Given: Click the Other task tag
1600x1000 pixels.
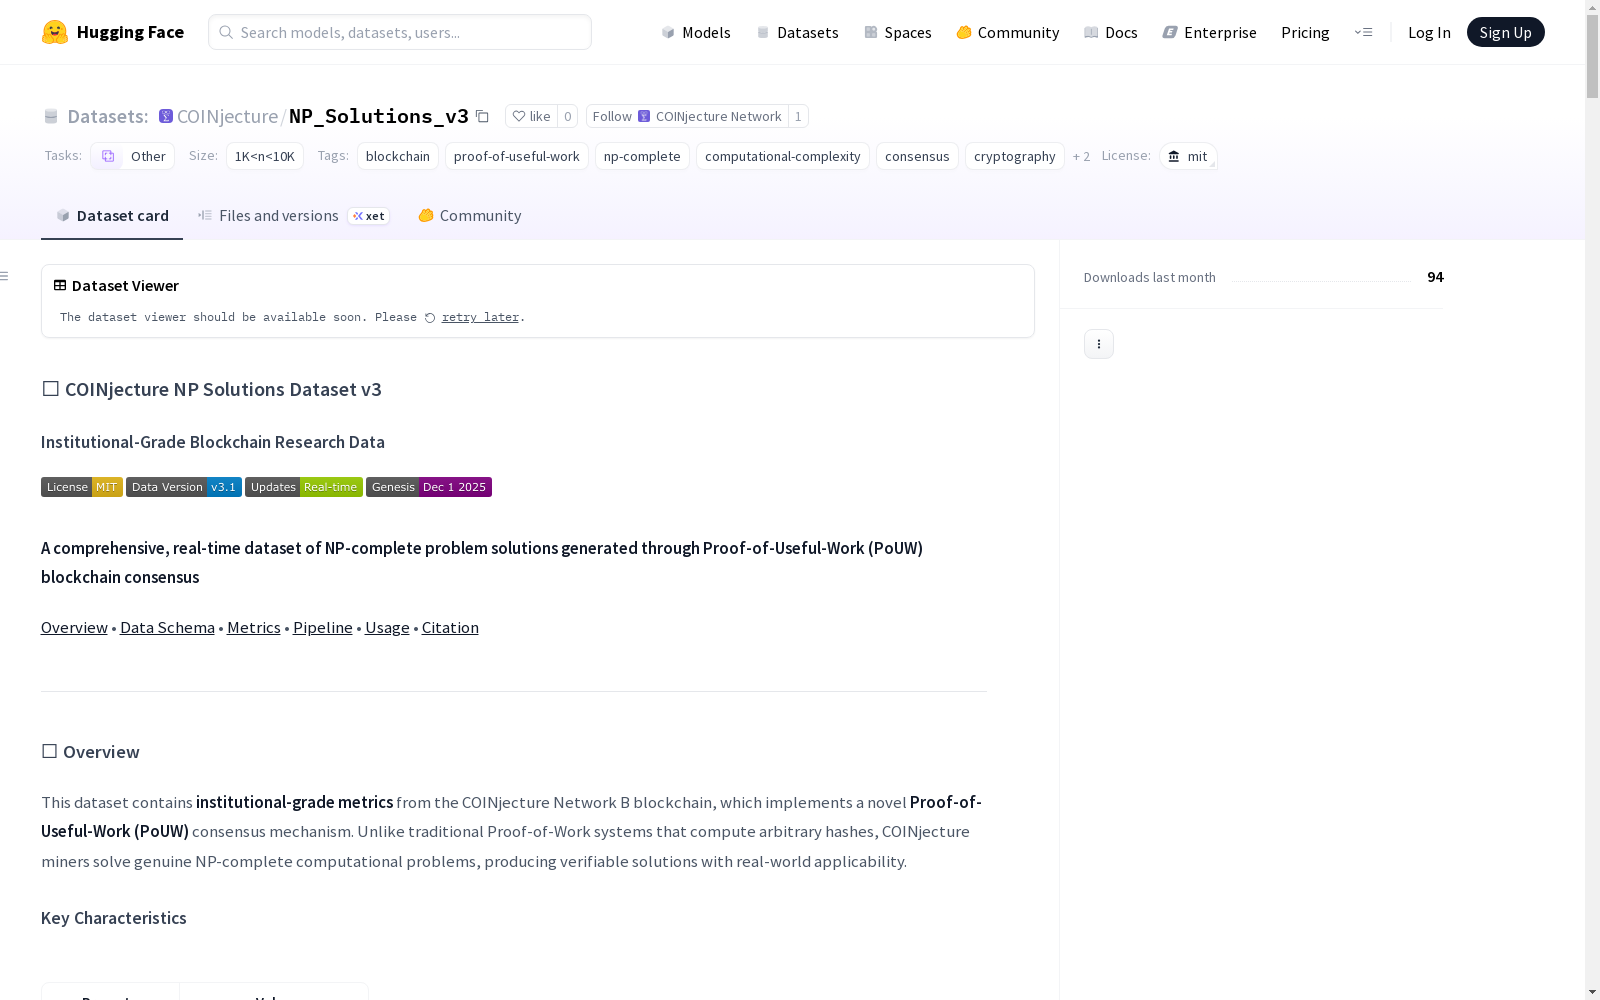Looking at the screenshot, I should pos(133,156).
